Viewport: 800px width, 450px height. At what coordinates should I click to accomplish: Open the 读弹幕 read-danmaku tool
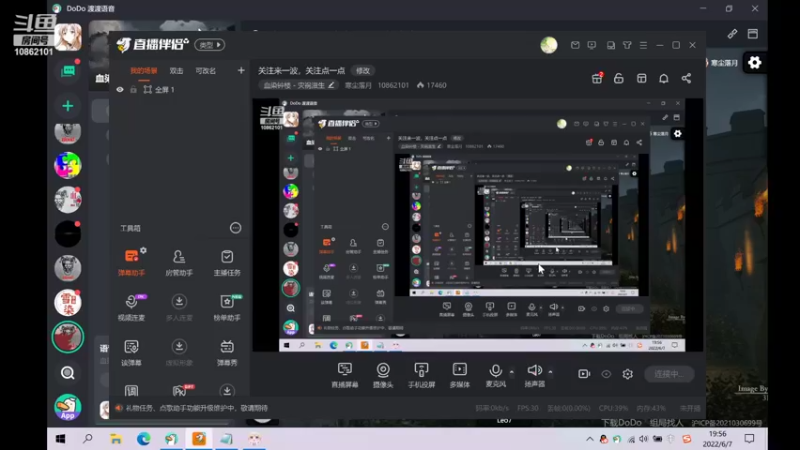[131, 353]
